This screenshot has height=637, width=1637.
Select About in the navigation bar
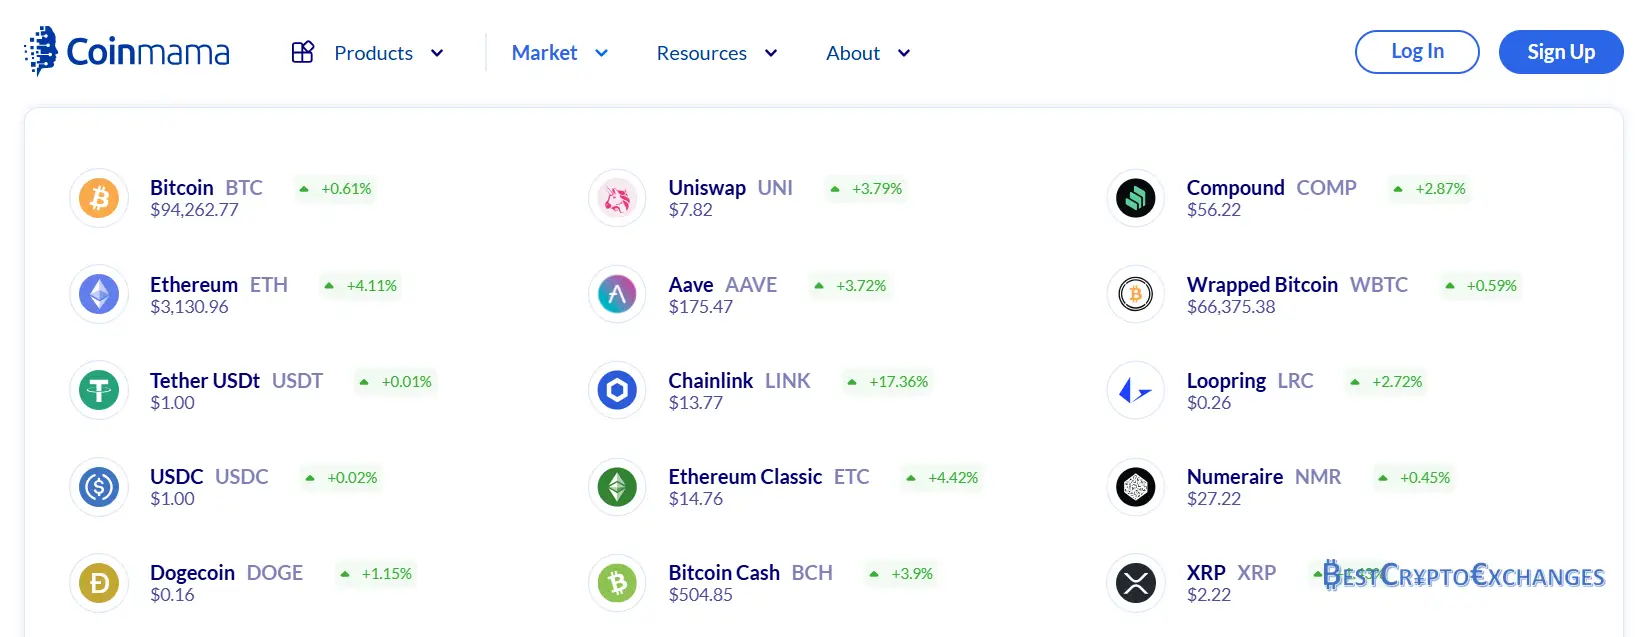pyautogui.click(x=852, y=52)
